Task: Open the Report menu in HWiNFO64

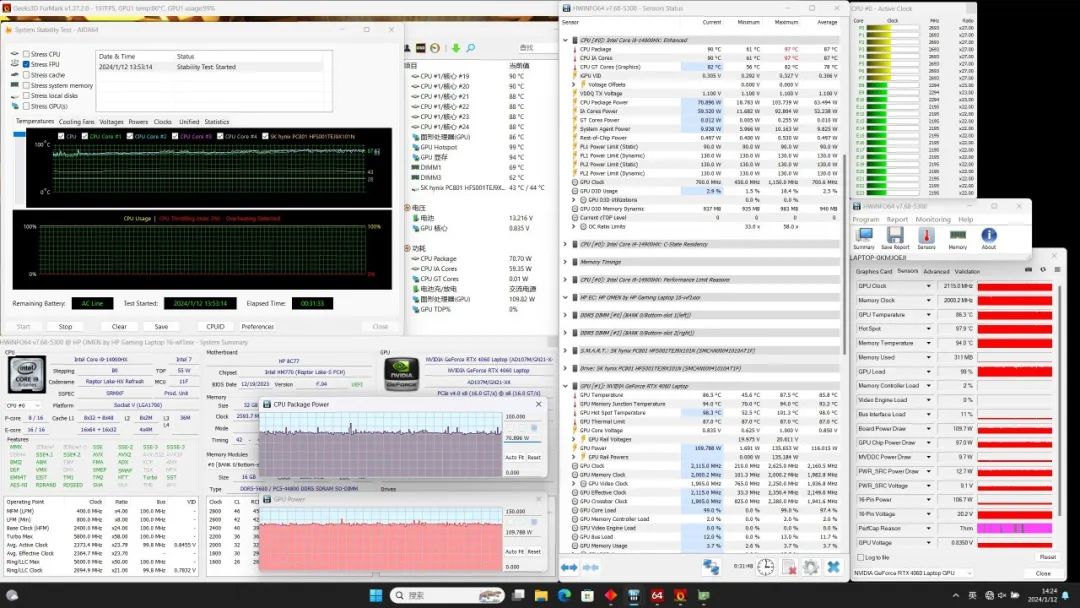Action: (x=897, y=219)
